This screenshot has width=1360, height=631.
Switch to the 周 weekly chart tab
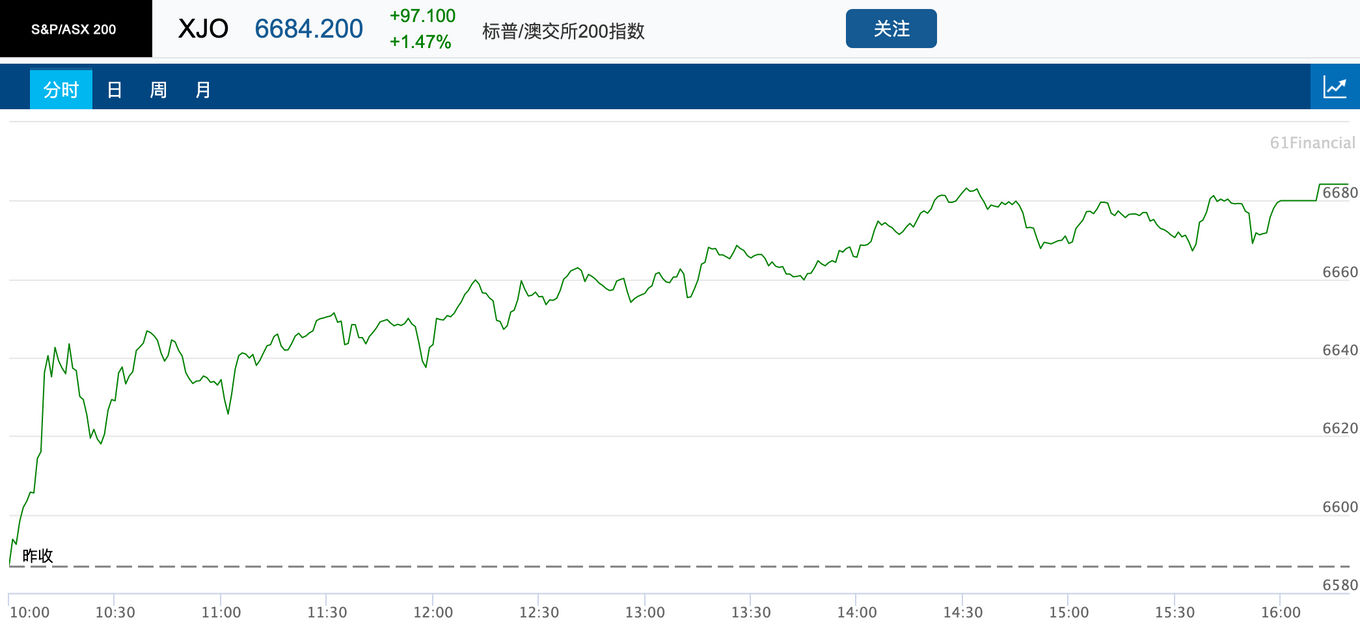click(x=158, y=90)
